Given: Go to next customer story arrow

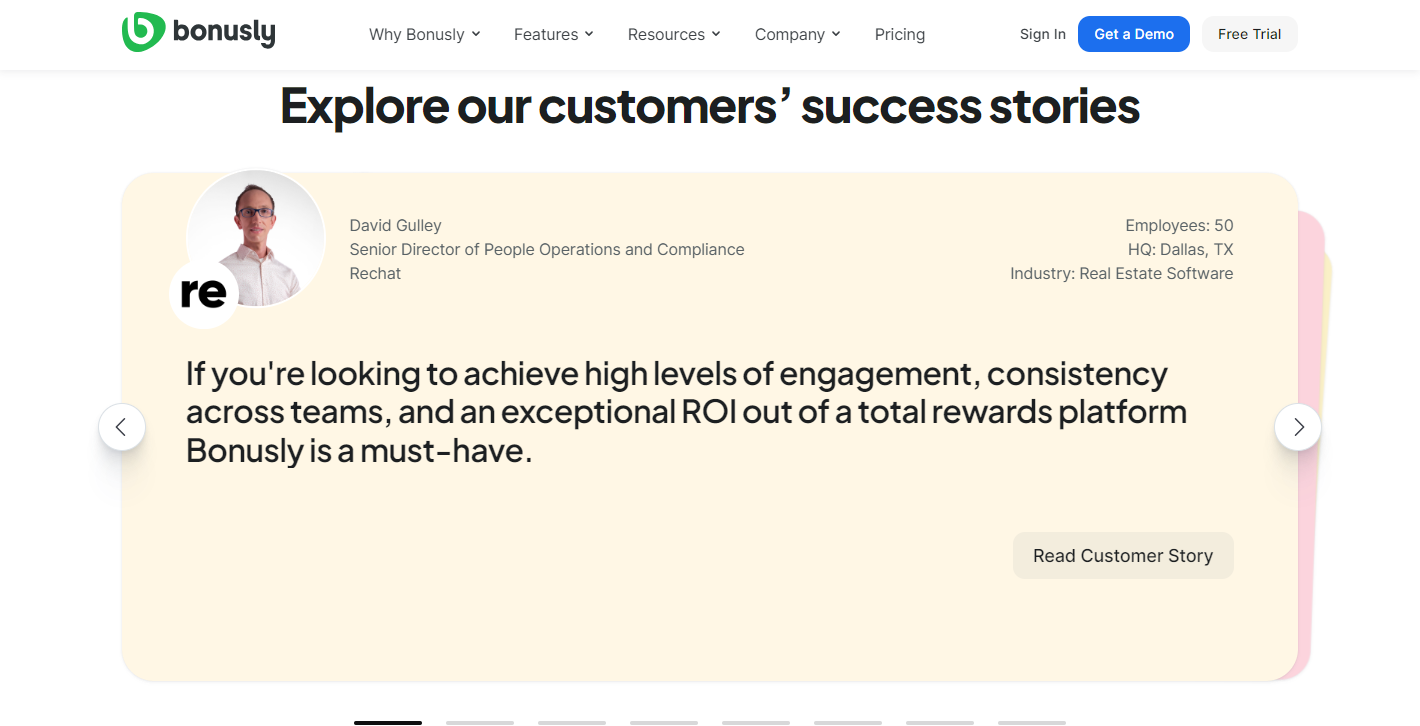Looking at the screenshot, I should [x=1298, y=427].
